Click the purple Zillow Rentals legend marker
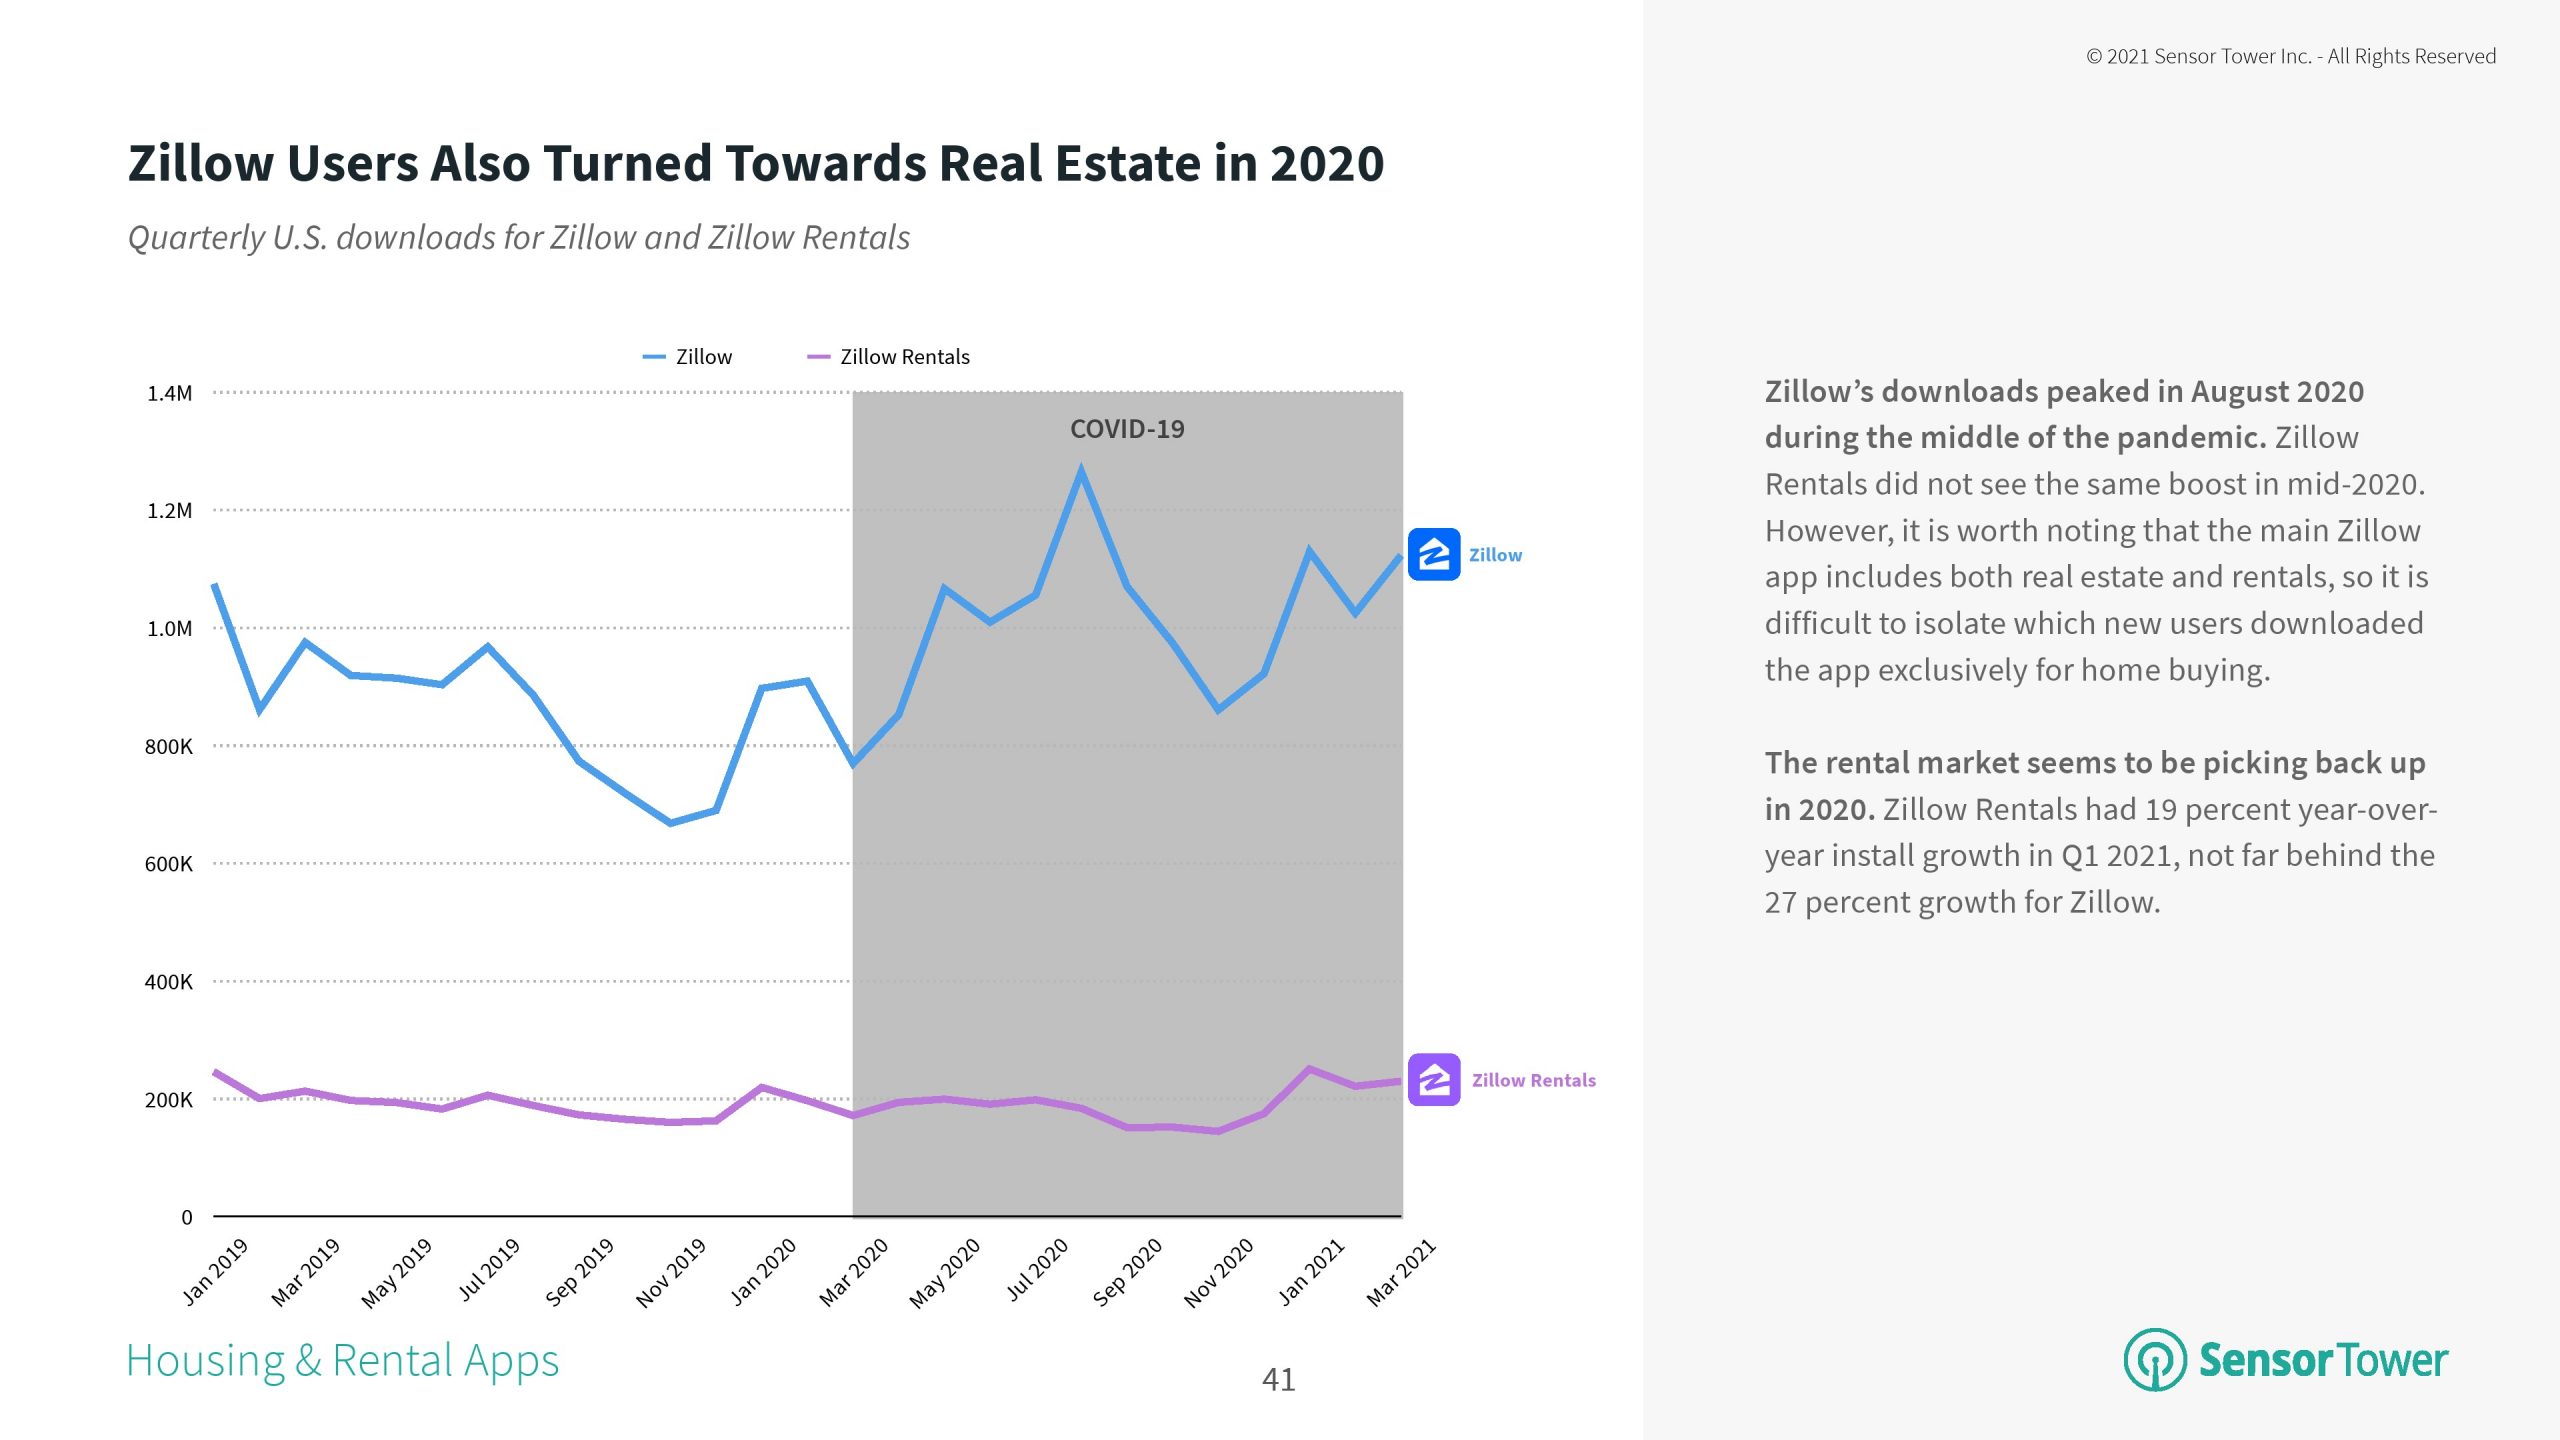2560x1440 pixels. 818,357
